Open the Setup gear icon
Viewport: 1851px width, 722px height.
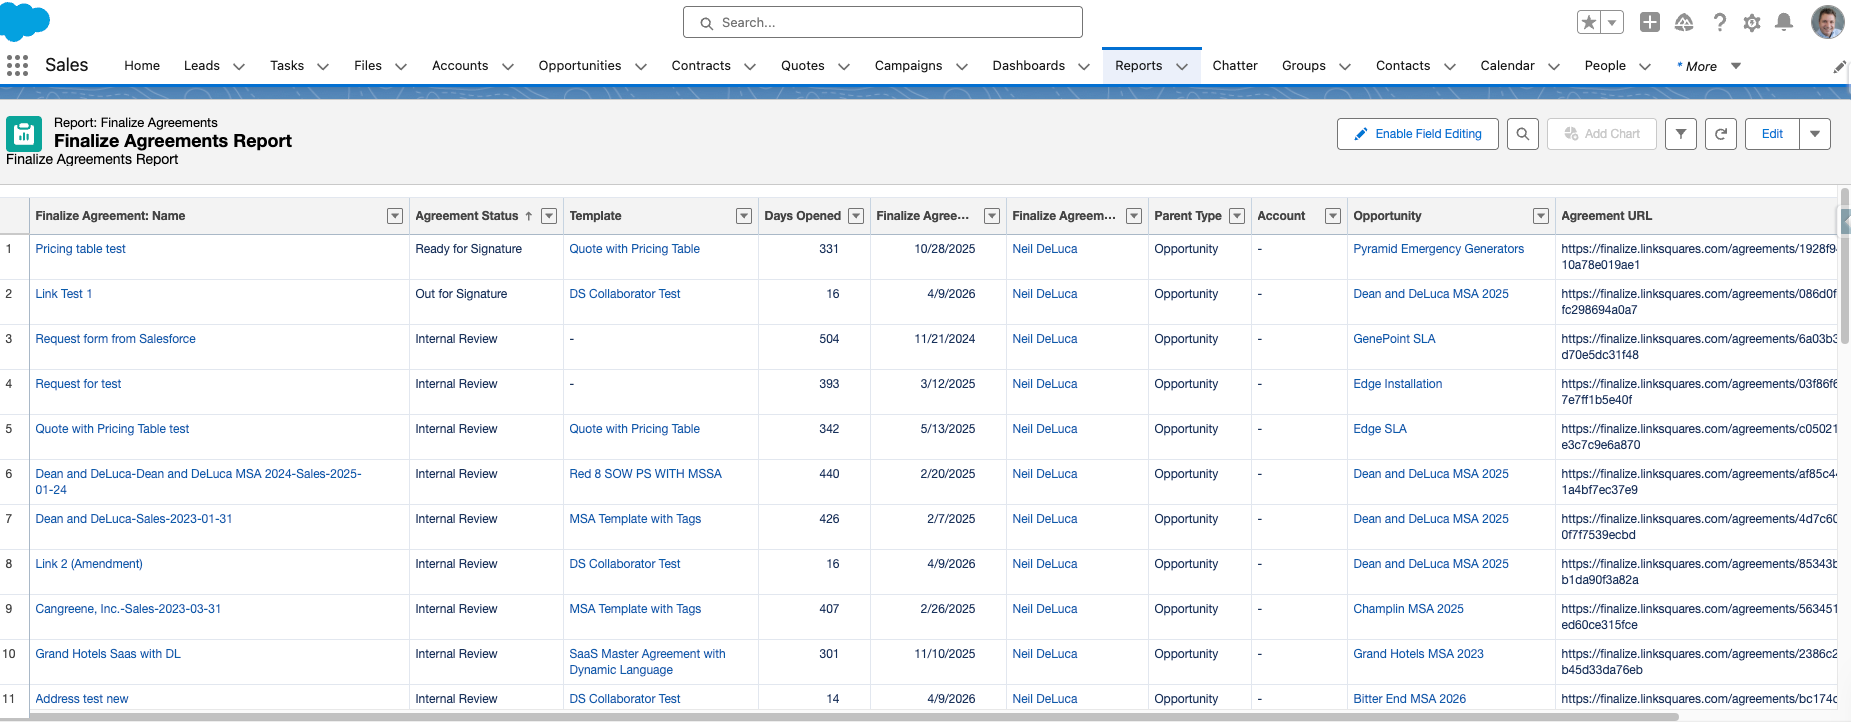pos(1751,22)
